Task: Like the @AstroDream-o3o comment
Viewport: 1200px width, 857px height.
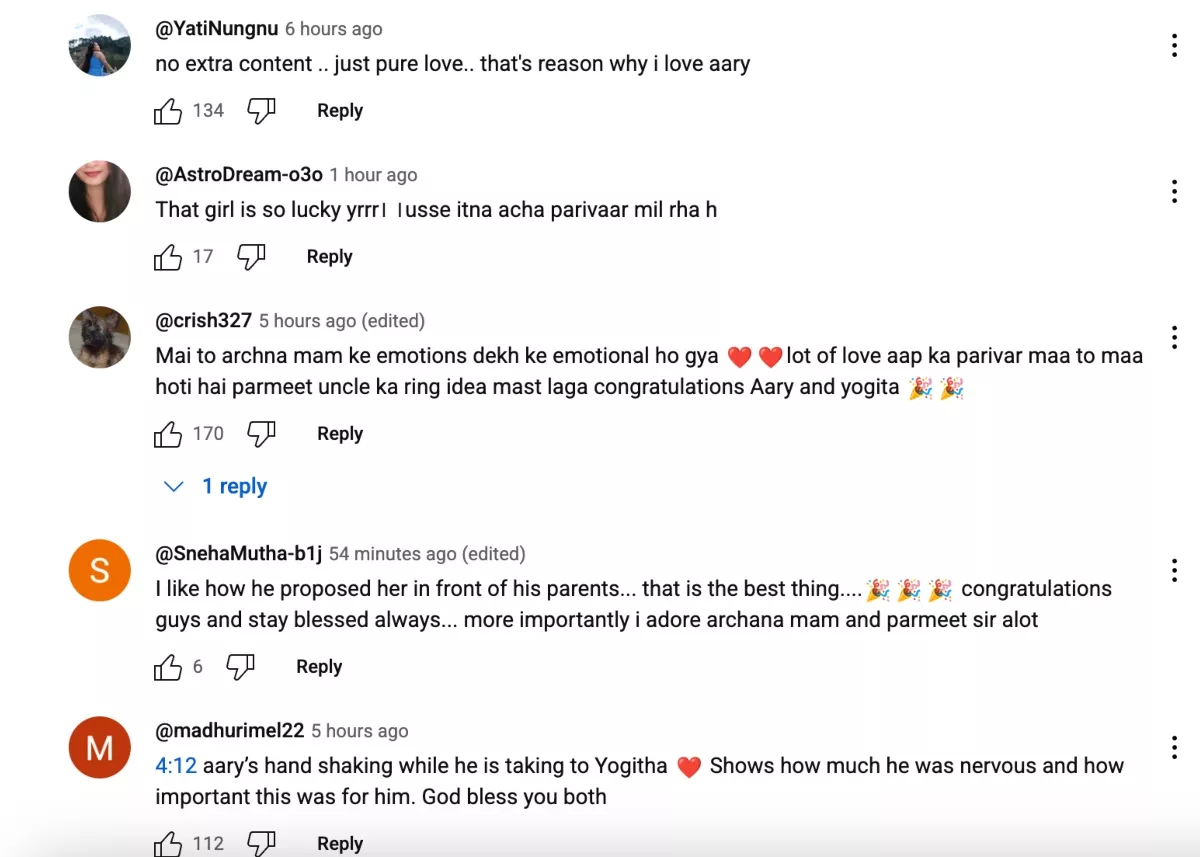Action: [168, 257]
